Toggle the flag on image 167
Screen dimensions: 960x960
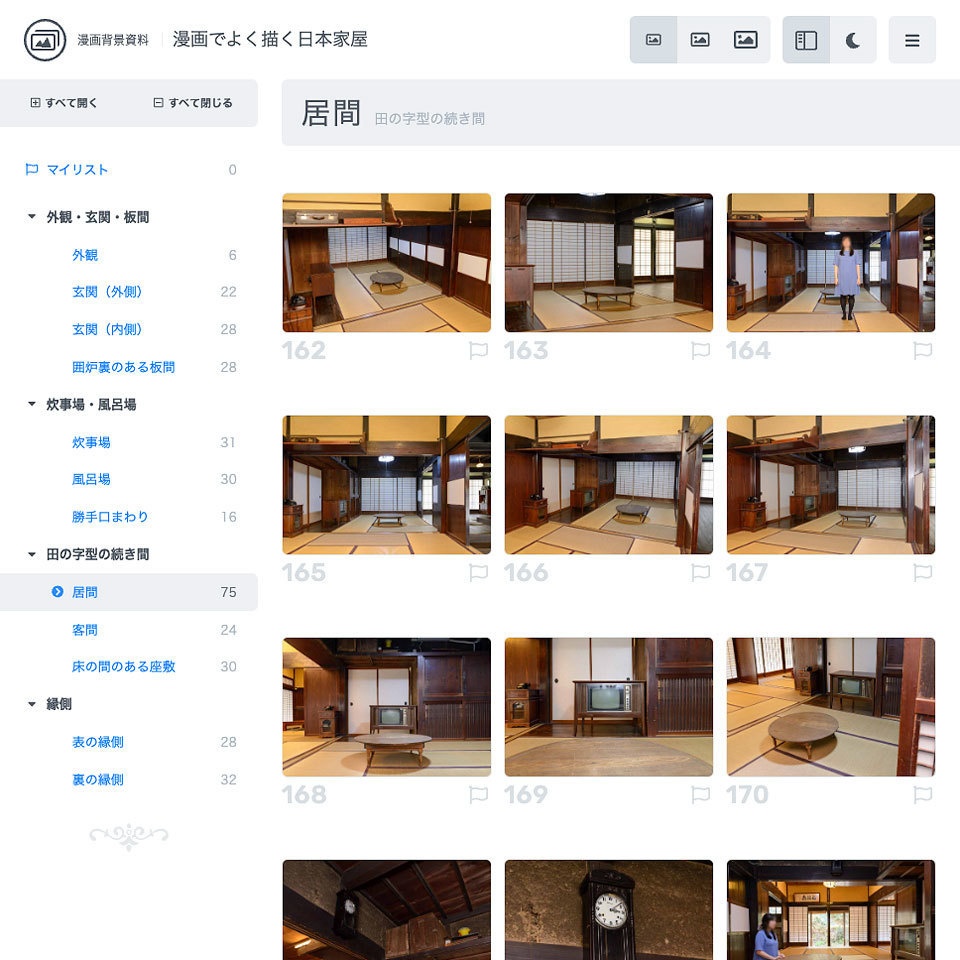tap(923, 573)
